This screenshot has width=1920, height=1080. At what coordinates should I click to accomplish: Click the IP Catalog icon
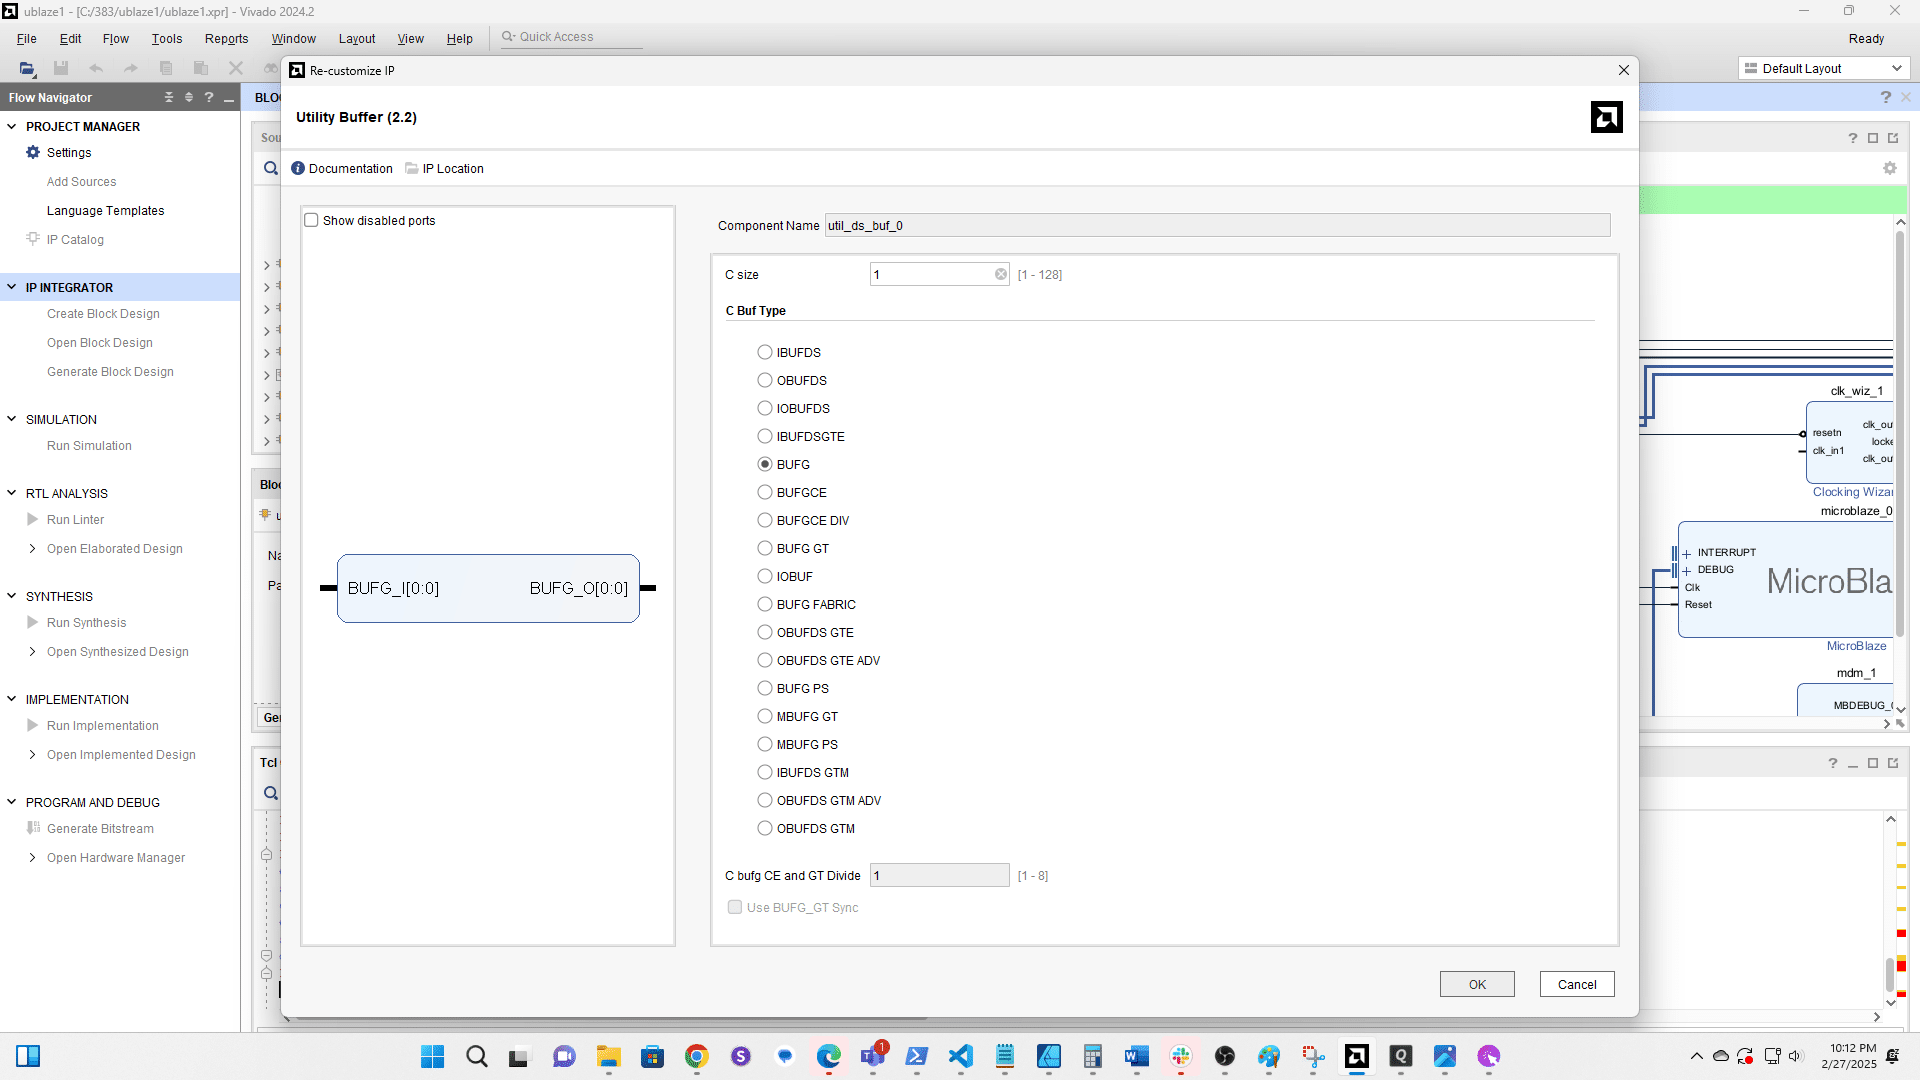[33, 239]
